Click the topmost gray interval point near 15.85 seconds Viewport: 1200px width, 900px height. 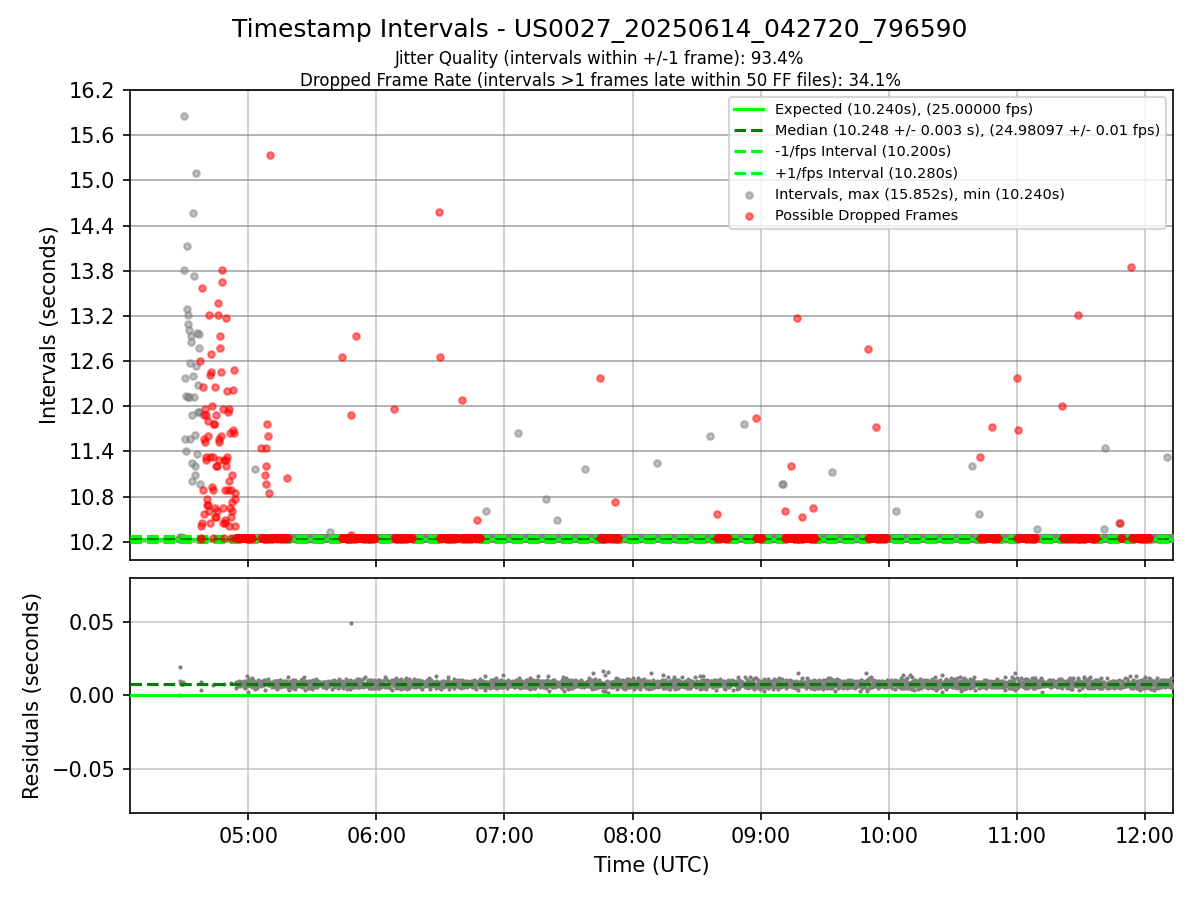coord(184,116)
